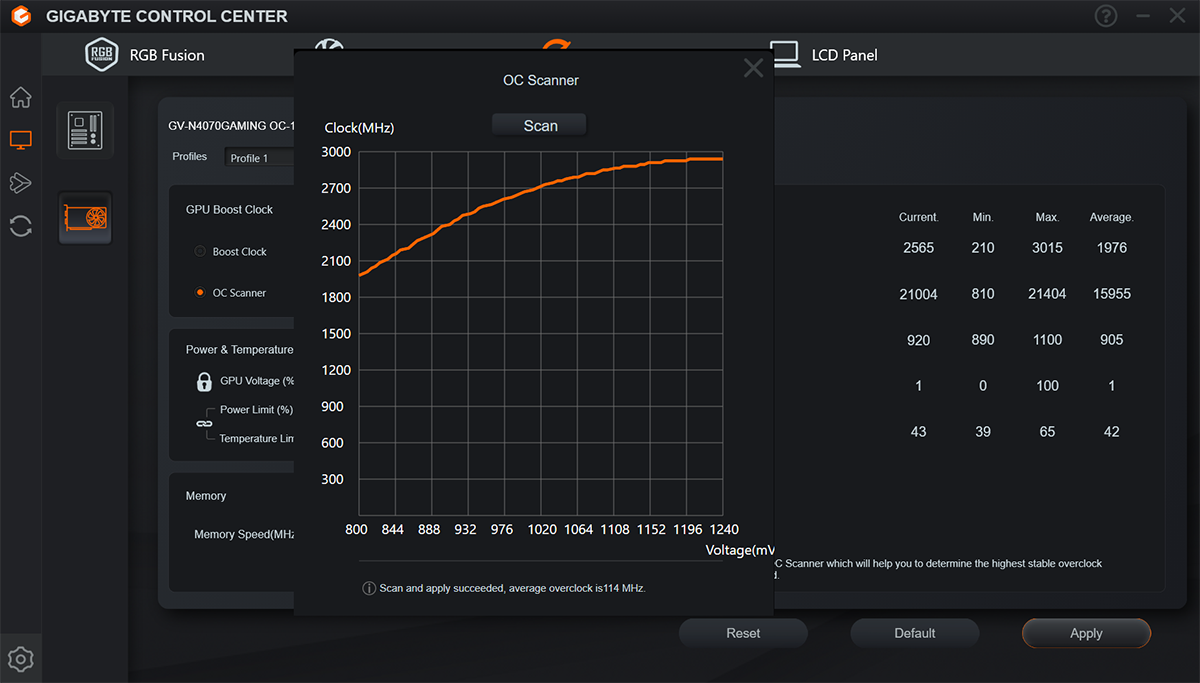1200x683 pixels.
Task: Toggle the power-temperature link chain icon
Action: tap(204, 424)
